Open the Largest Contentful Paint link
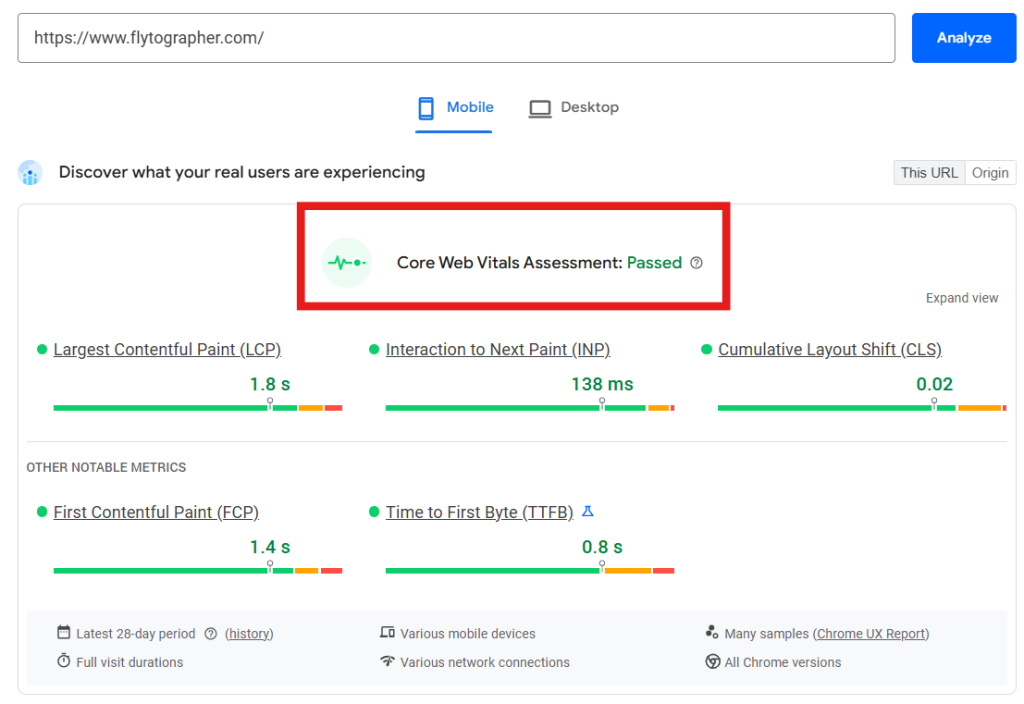 [x=166, y=349]
